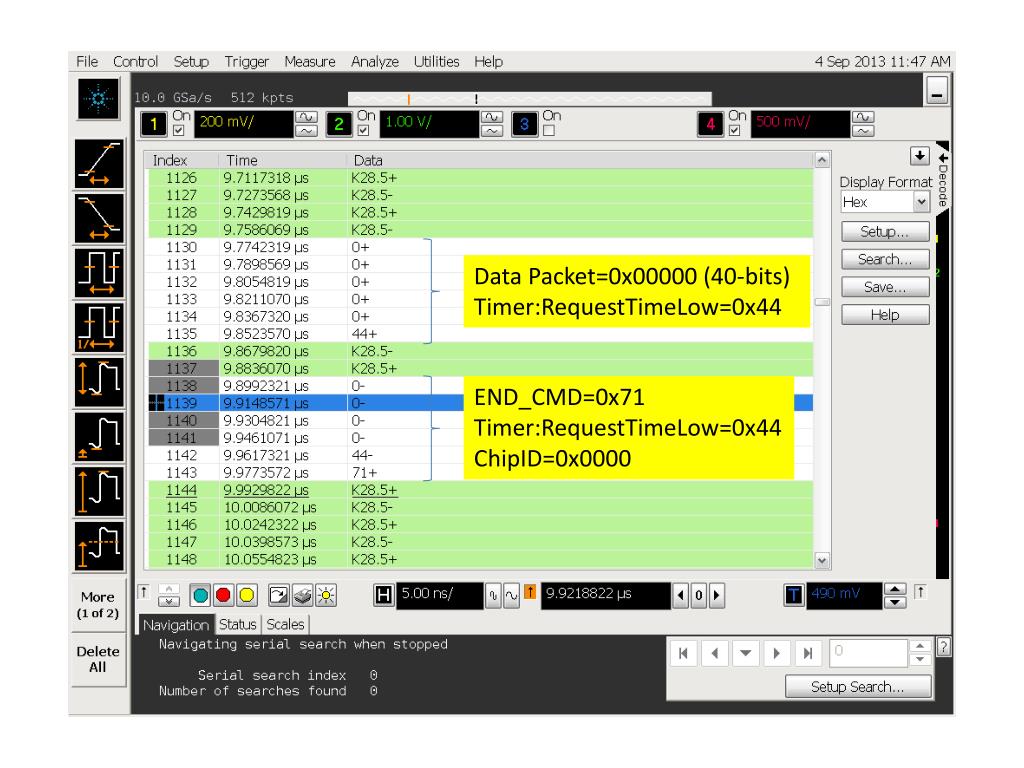Image resolution: width=1024 pixels, height=768 pixels.
Task: Select the frequency (1/period) measurement icon
Action: pyautogui.click(x=99, y=327)
